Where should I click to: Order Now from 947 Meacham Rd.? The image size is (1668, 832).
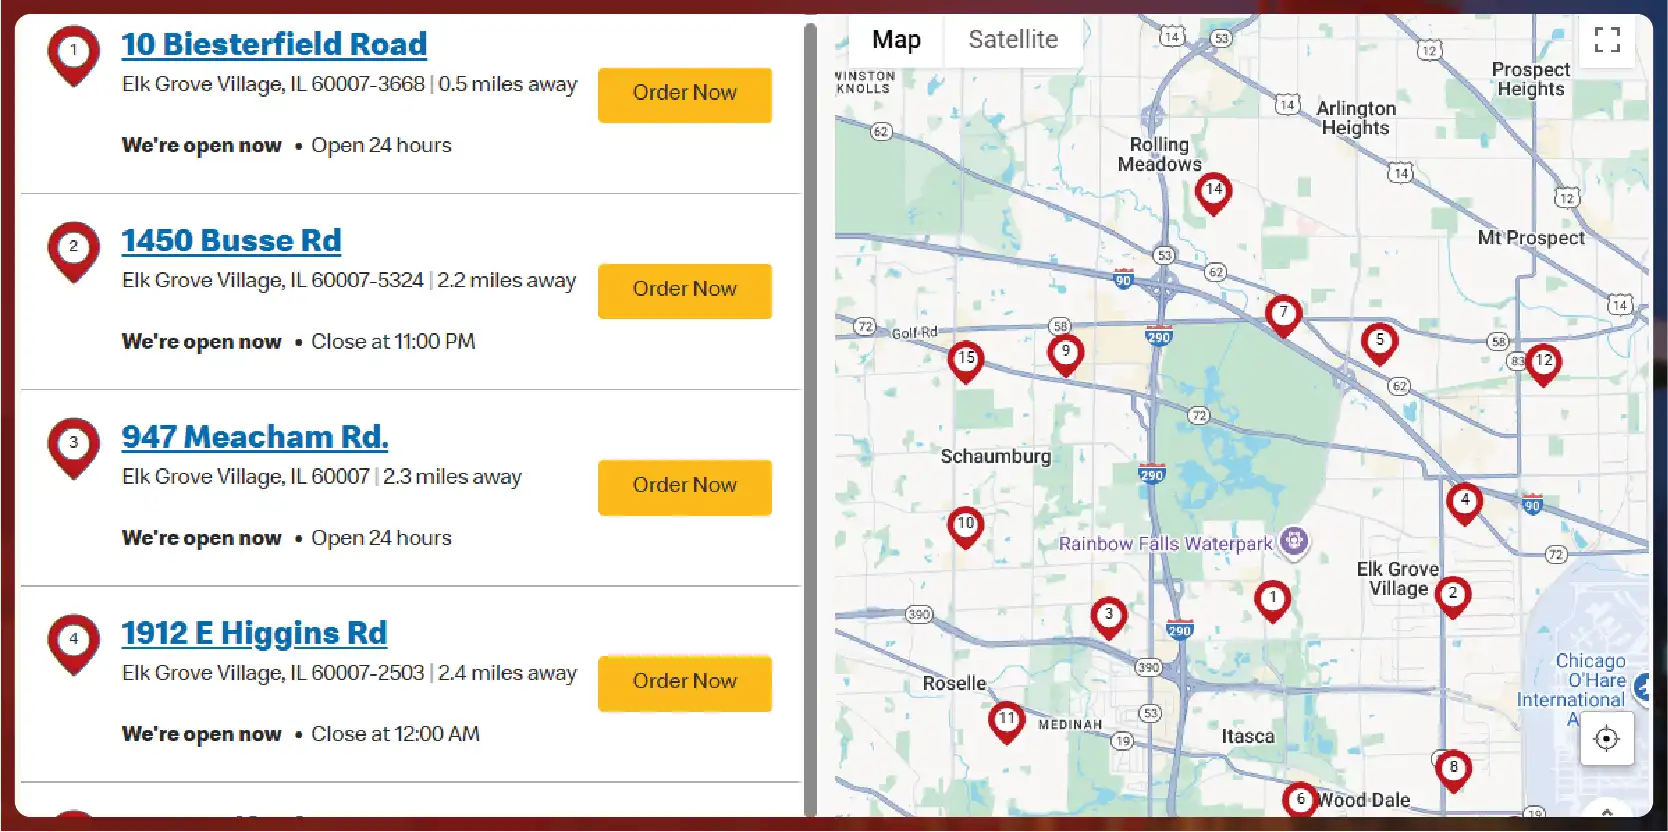point(684,486)
